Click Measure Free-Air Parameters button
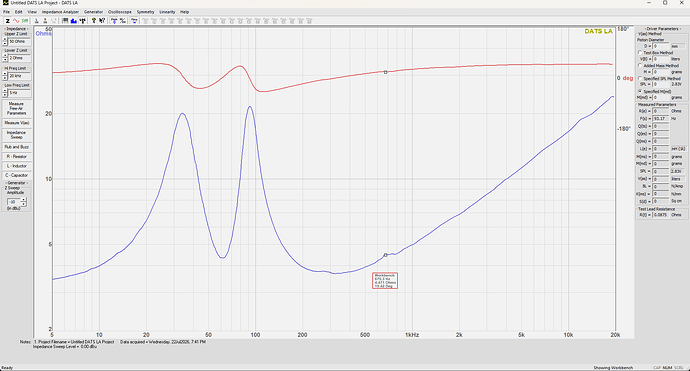Image resolution: width=690 pixels, height=371 pixels. 16,108
